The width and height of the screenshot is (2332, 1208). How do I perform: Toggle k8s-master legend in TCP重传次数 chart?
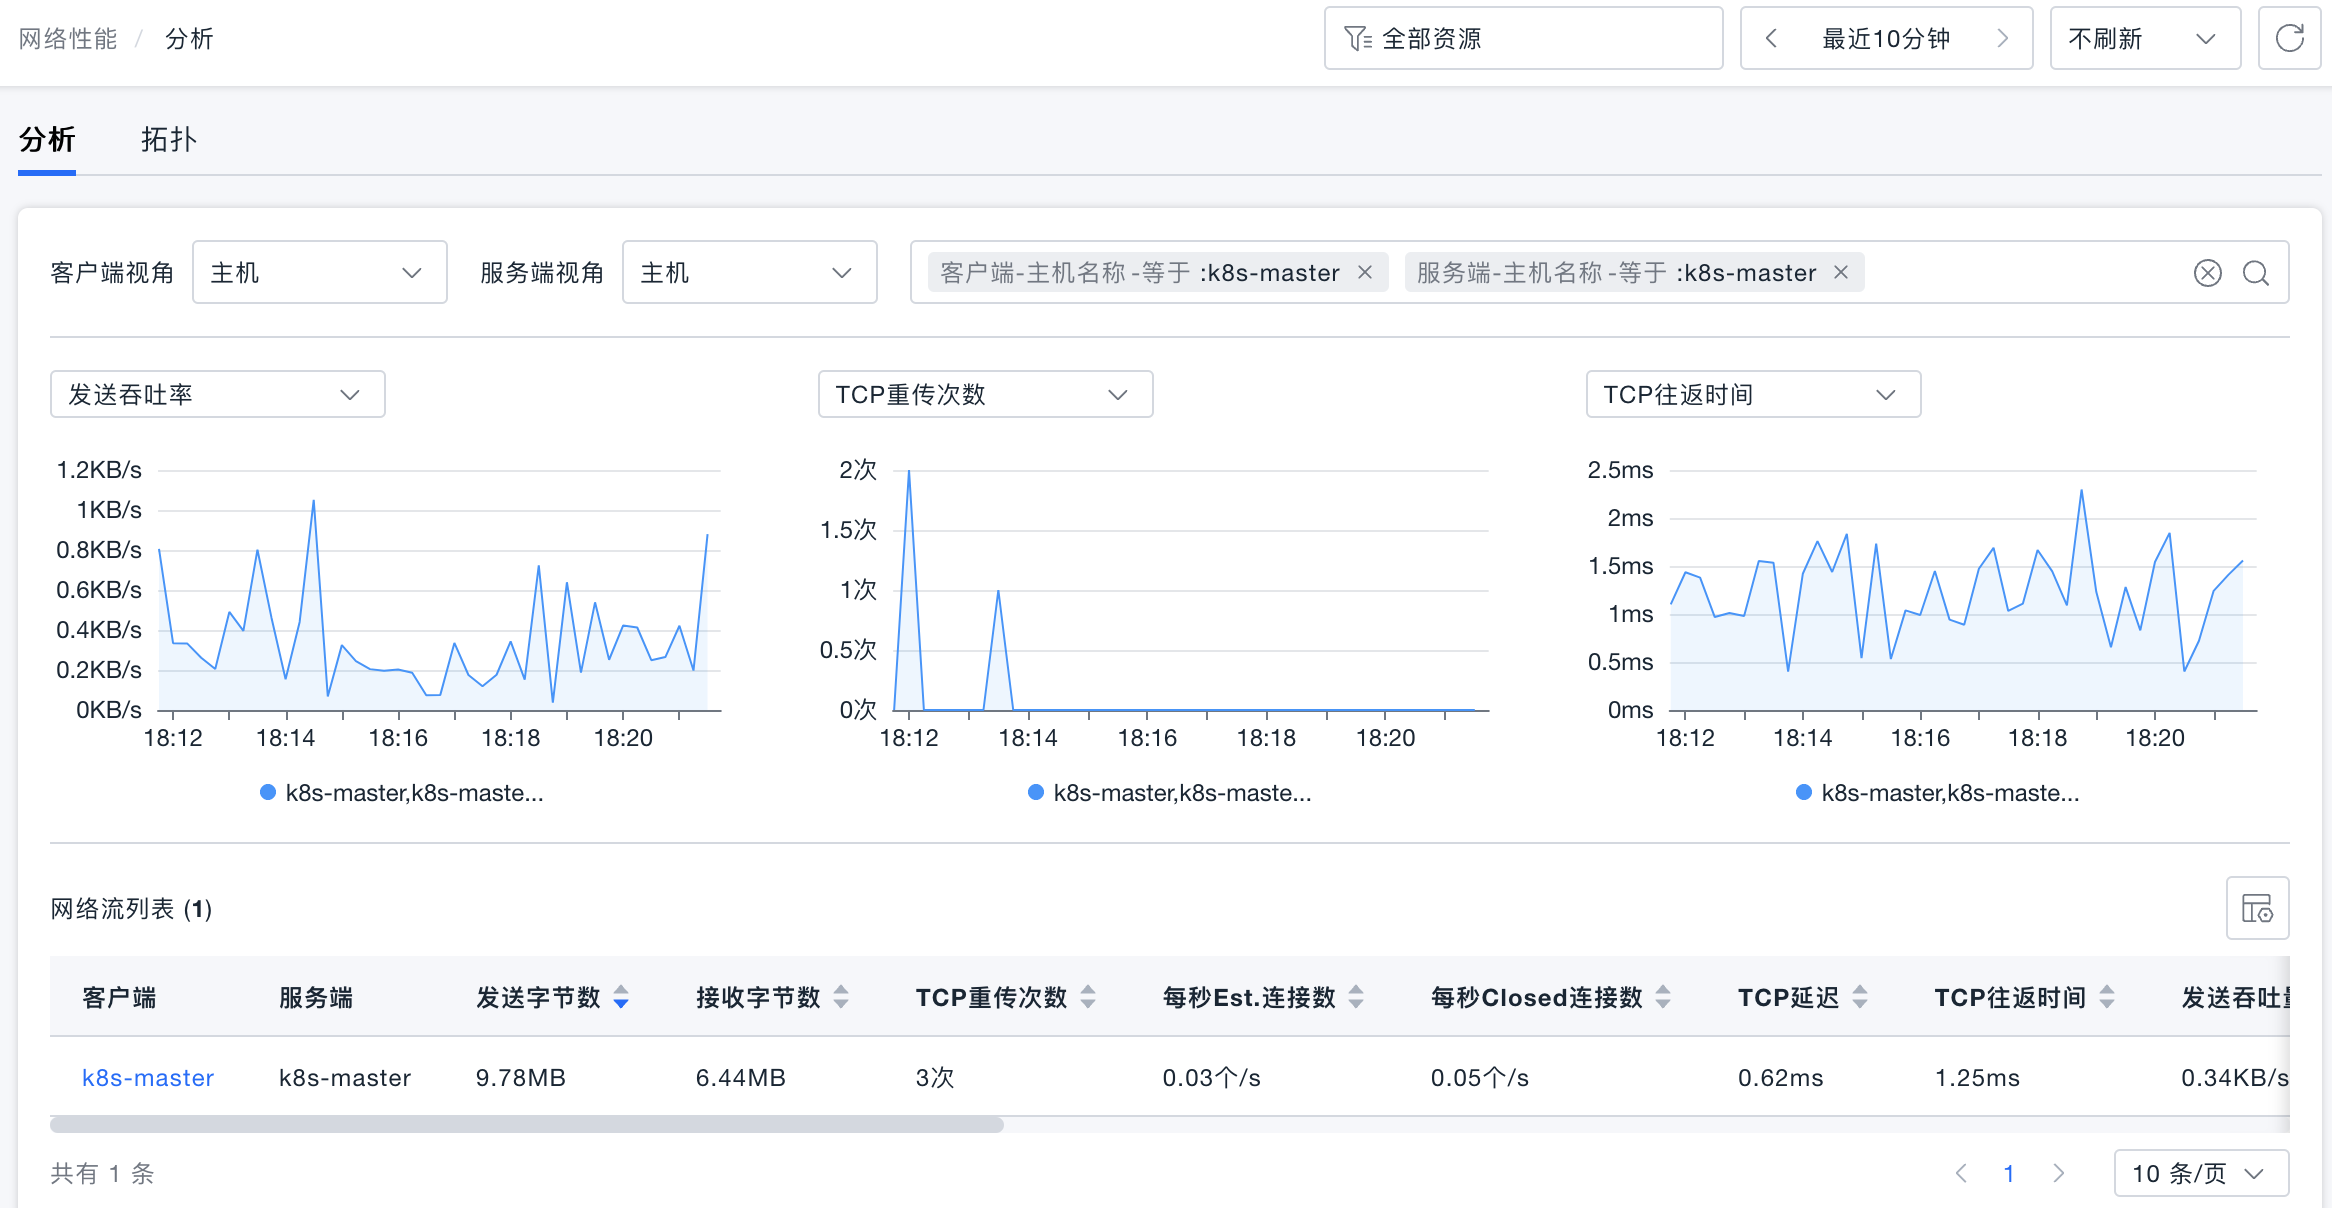tap(1169, 793)
